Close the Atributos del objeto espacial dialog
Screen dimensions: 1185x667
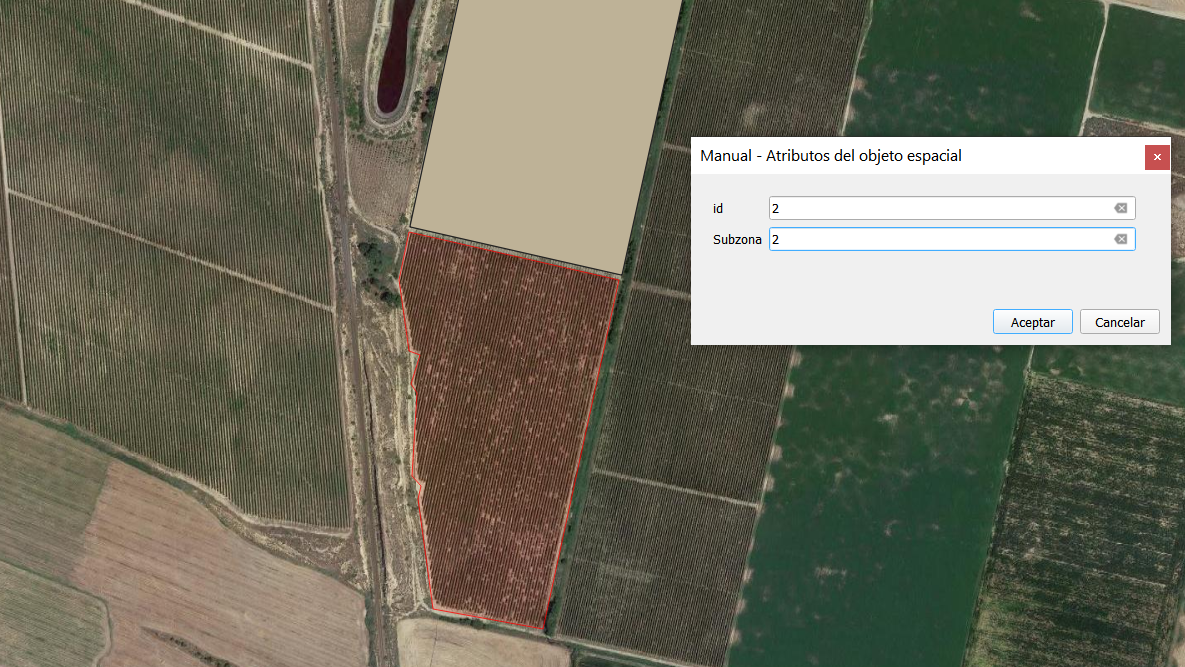(1156, 157)
